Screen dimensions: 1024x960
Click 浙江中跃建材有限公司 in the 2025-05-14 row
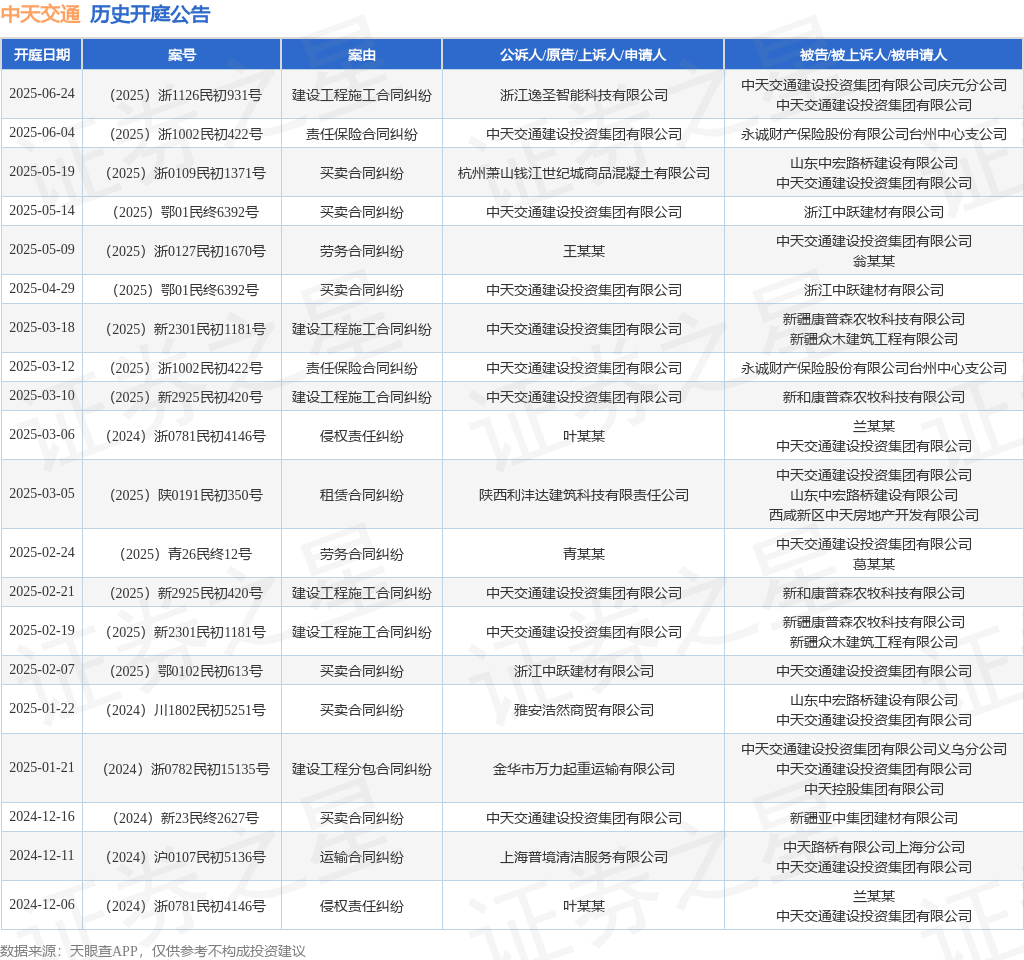point(874,212)
